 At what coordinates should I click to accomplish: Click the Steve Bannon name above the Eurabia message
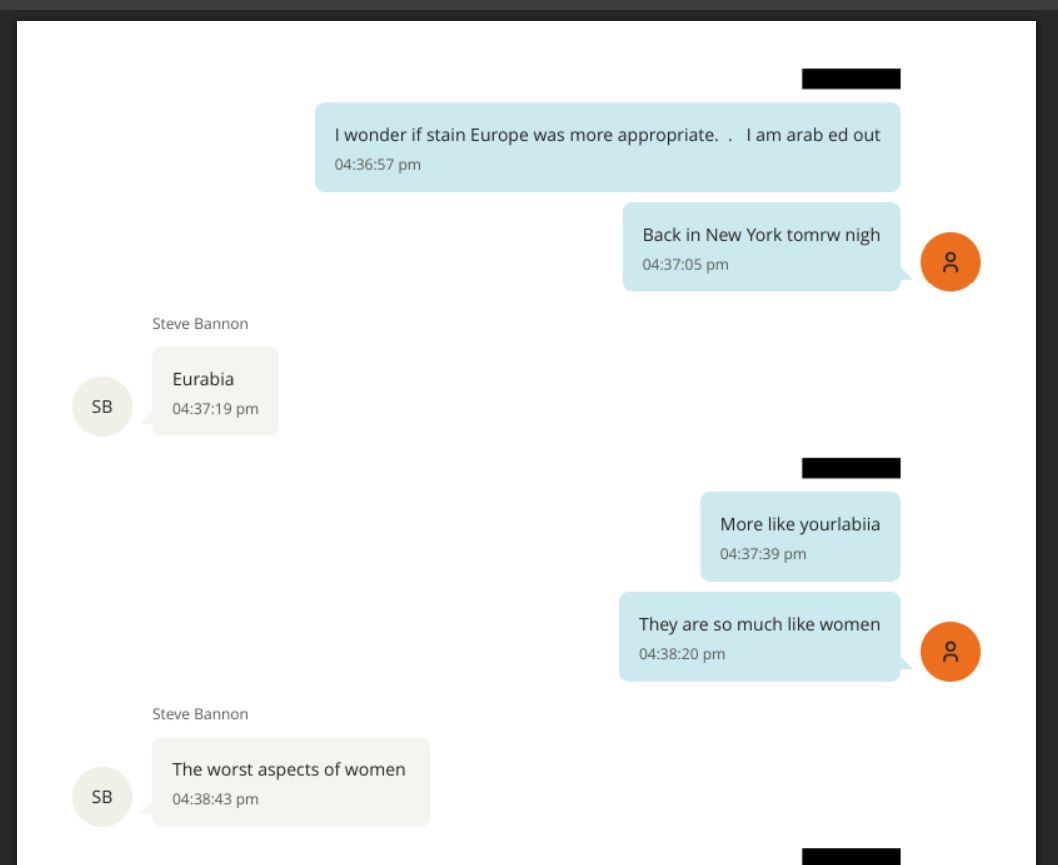tap(200, 324)
